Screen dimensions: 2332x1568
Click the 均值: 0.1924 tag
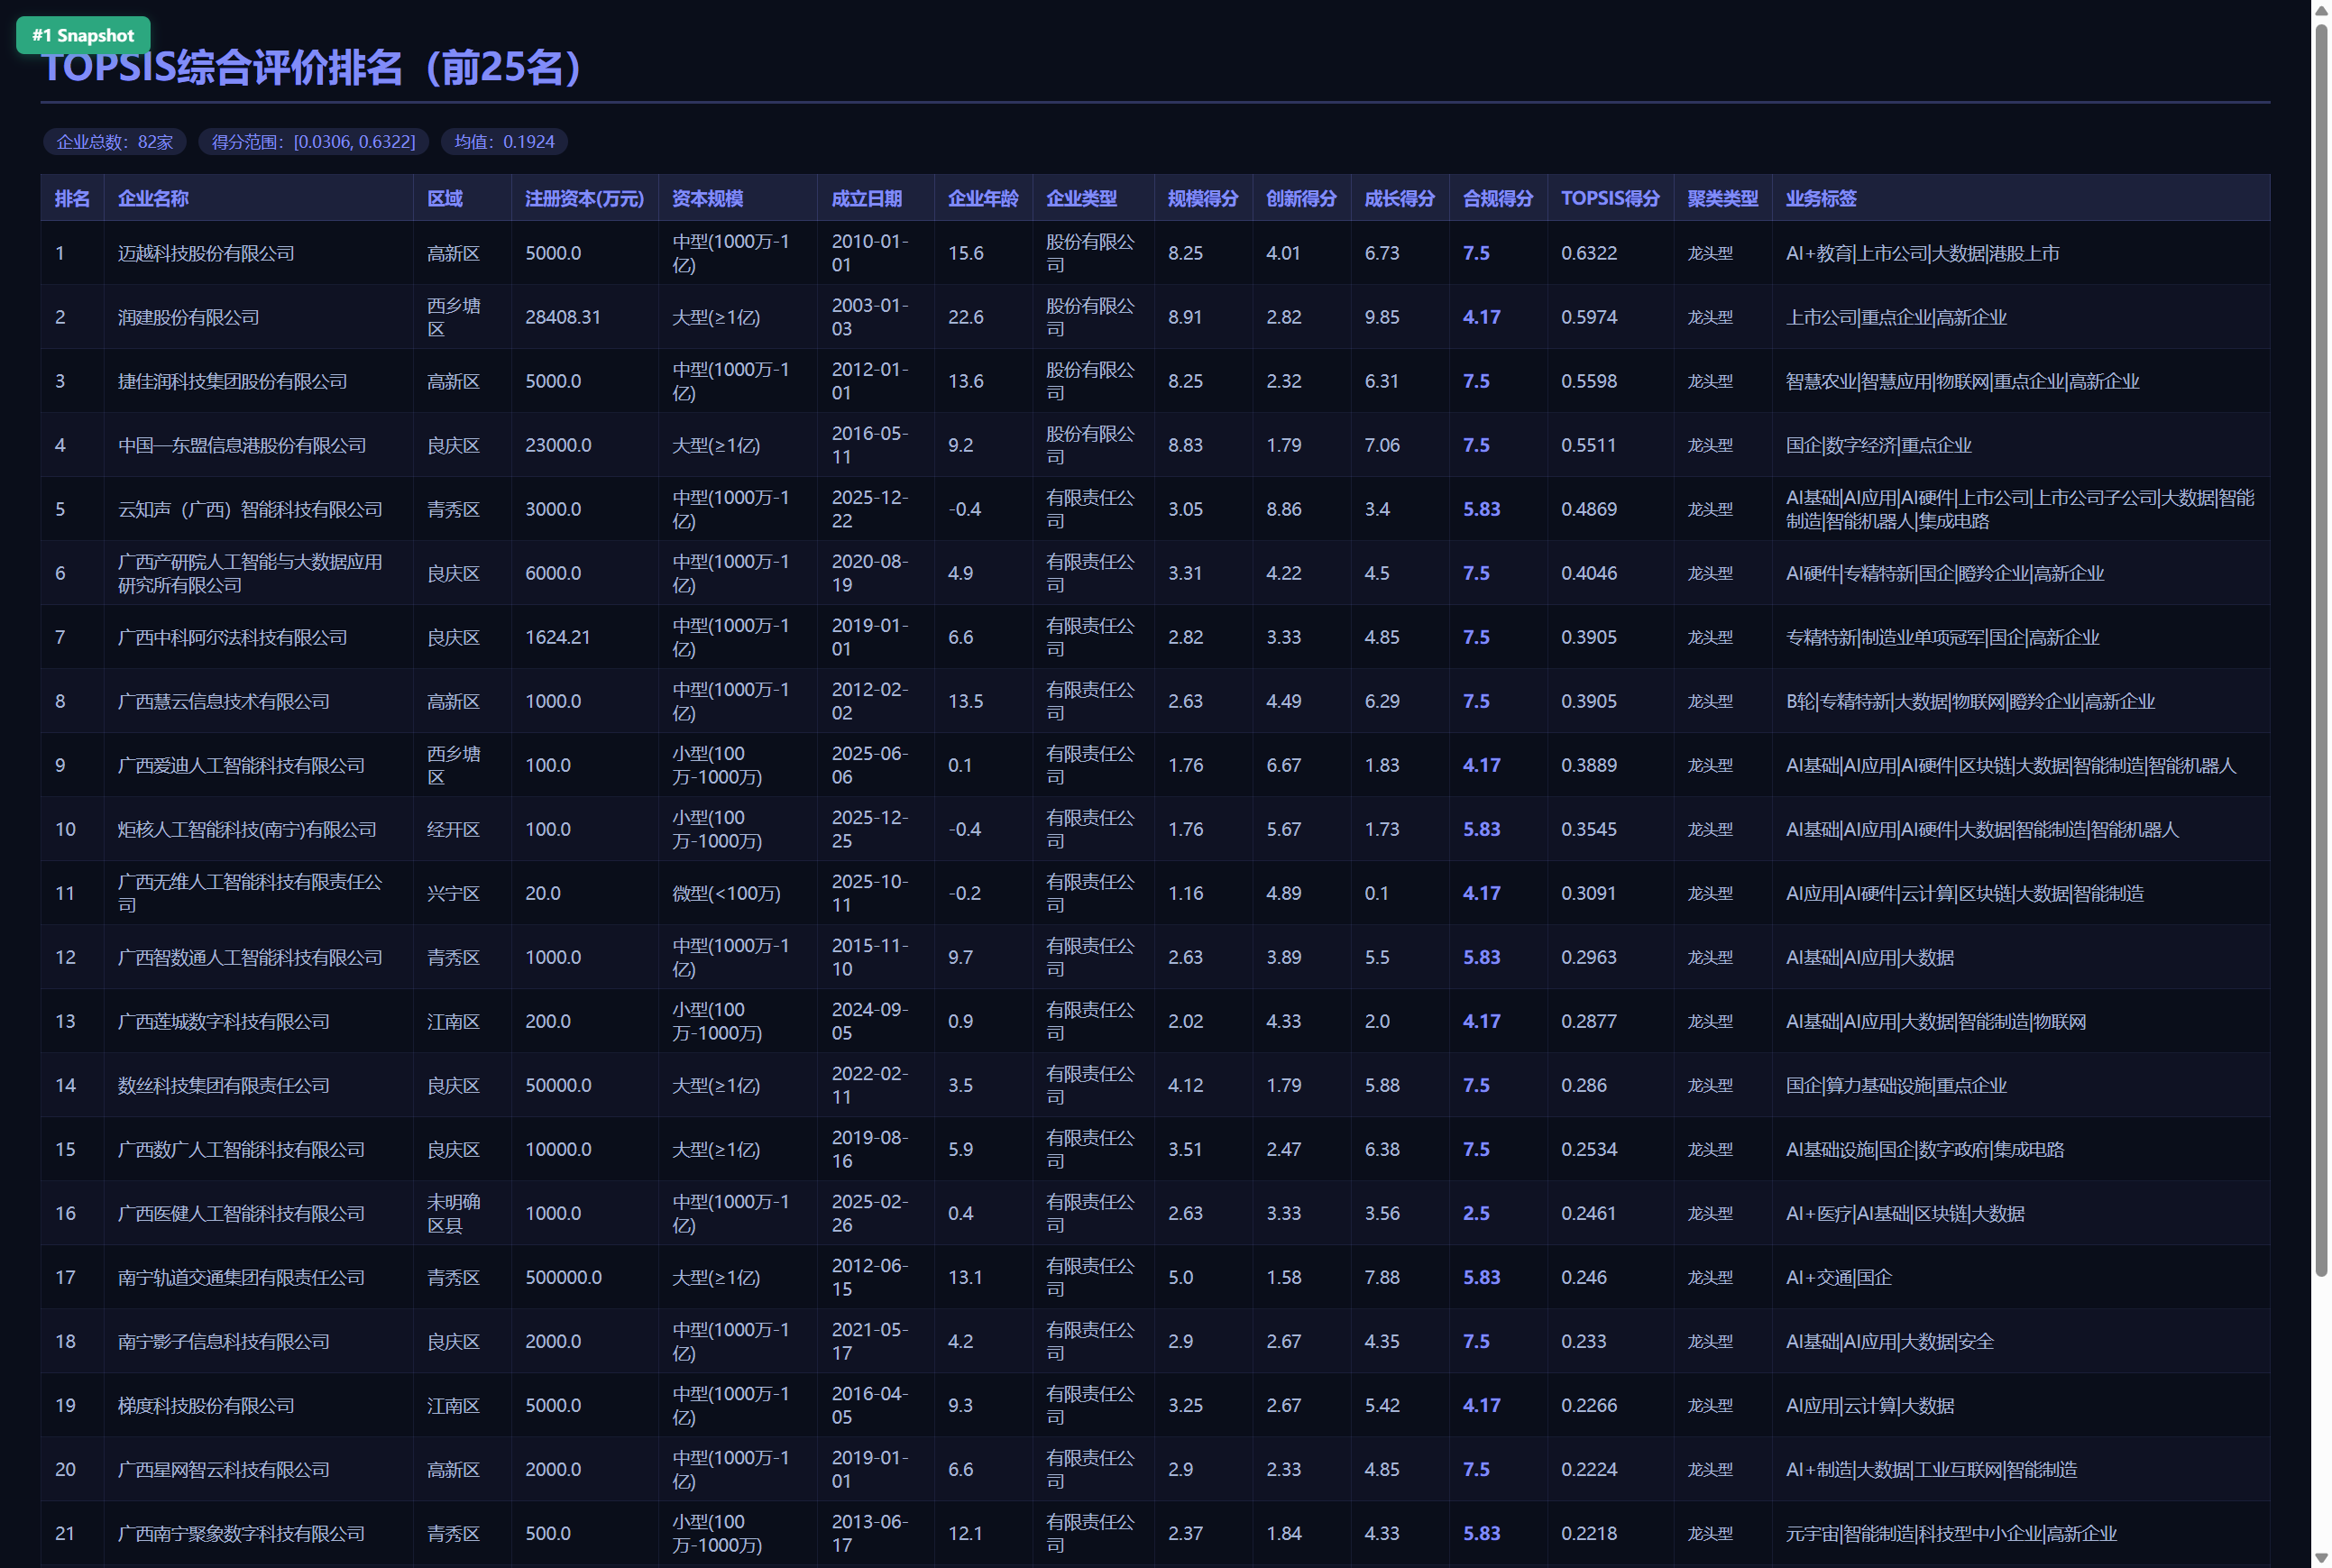[x=504, y=142]
